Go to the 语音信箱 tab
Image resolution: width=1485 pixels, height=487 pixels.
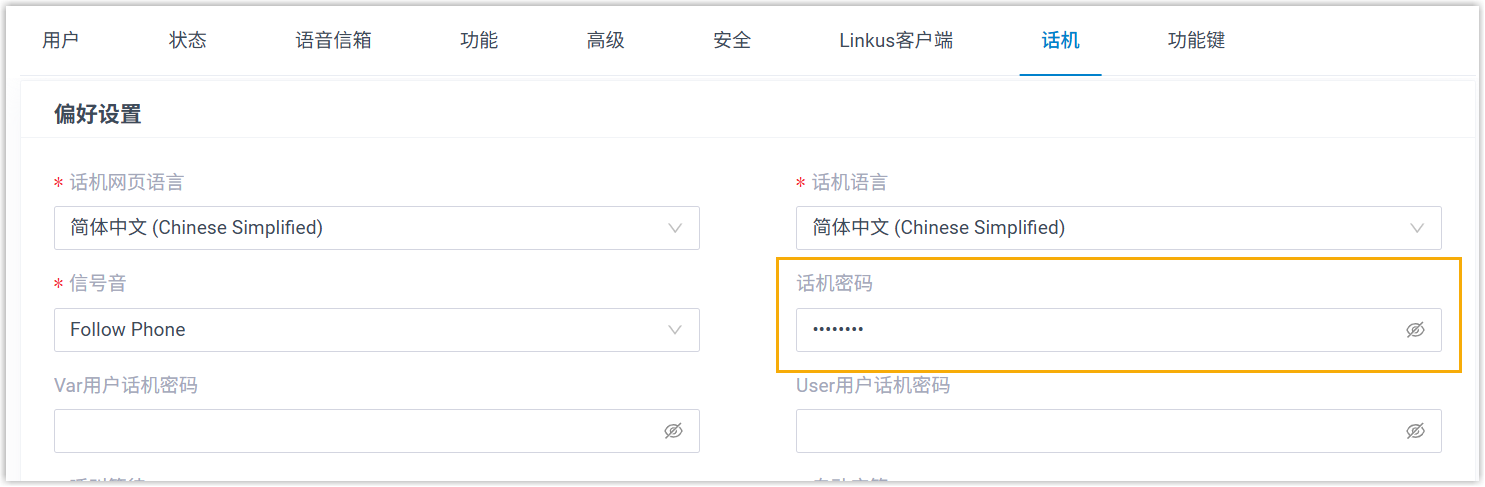click(334, 41)
